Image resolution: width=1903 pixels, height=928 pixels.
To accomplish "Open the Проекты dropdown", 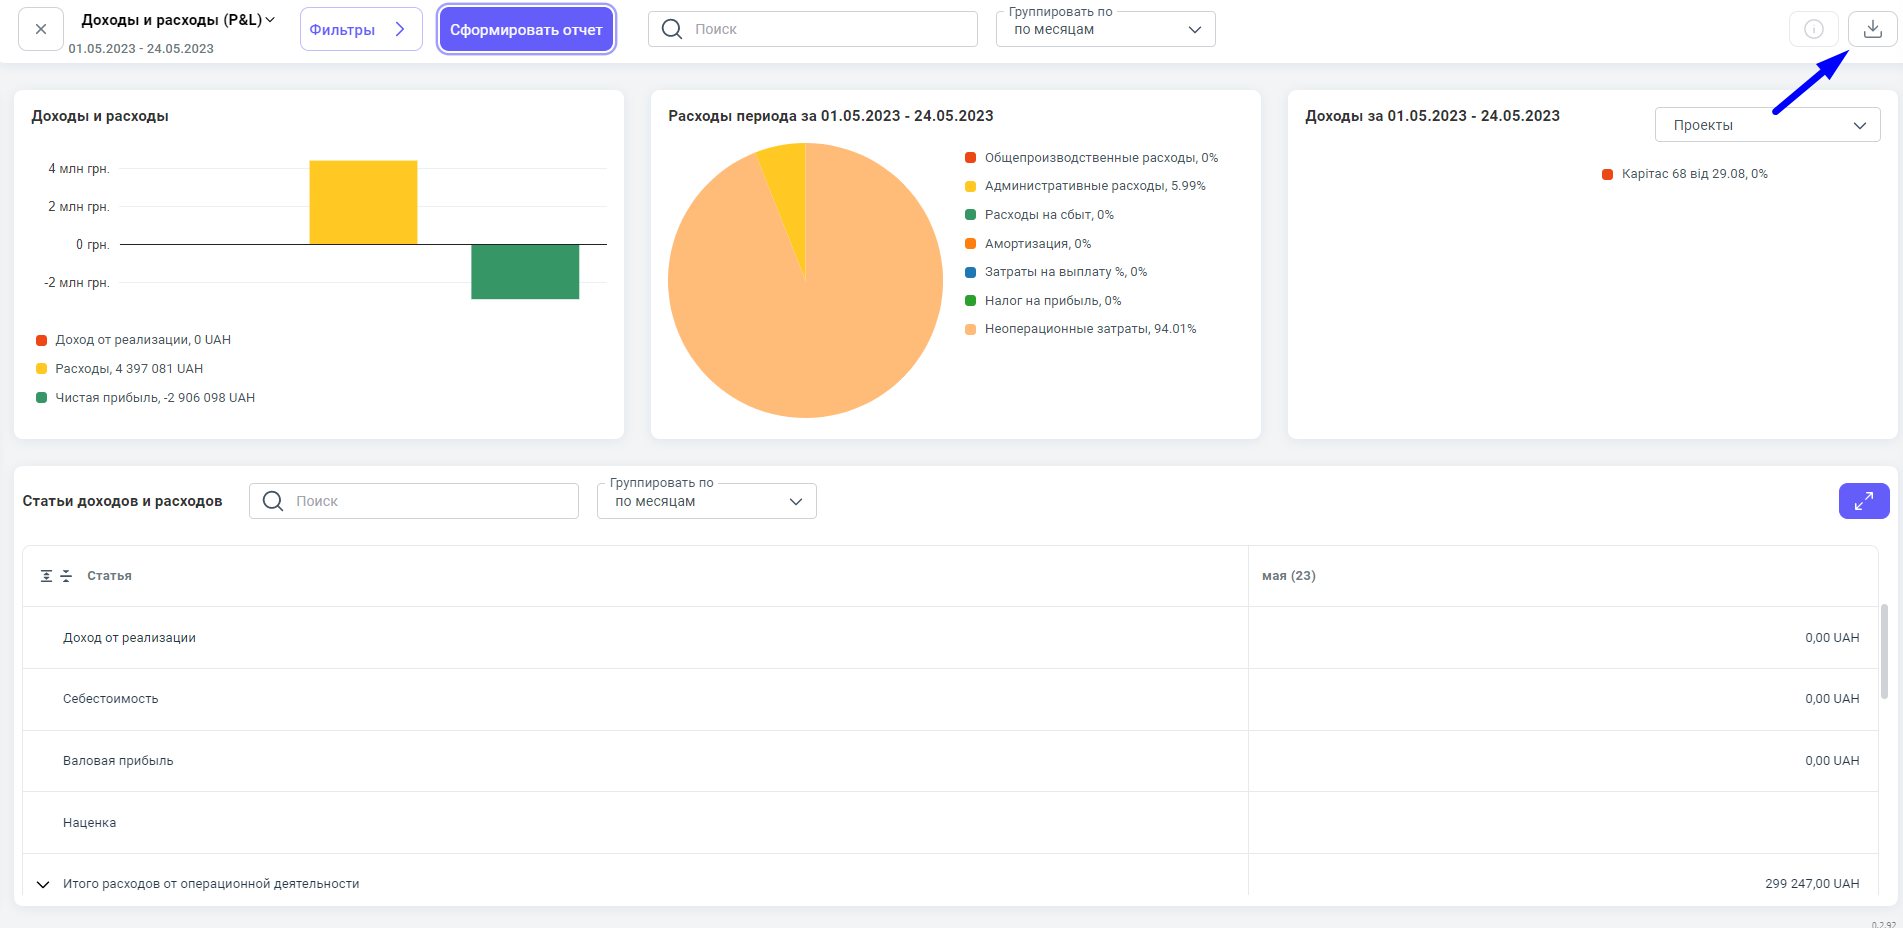I will [1767, 125].
